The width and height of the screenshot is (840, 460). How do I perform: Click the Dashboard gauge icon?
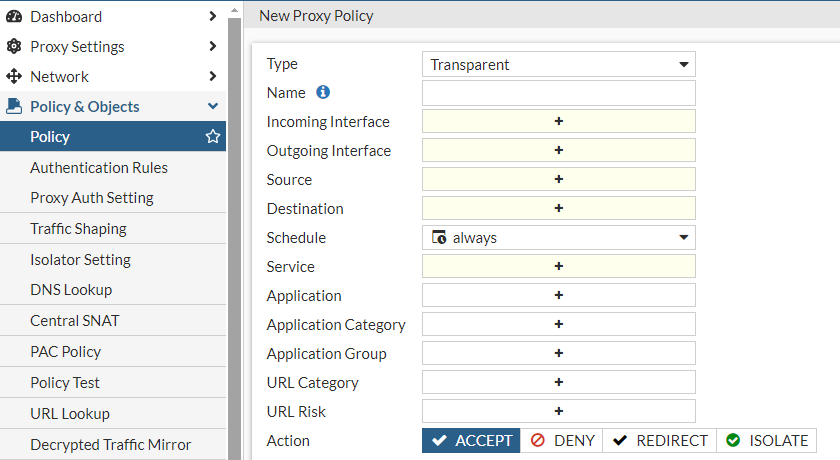click(14, 17)
